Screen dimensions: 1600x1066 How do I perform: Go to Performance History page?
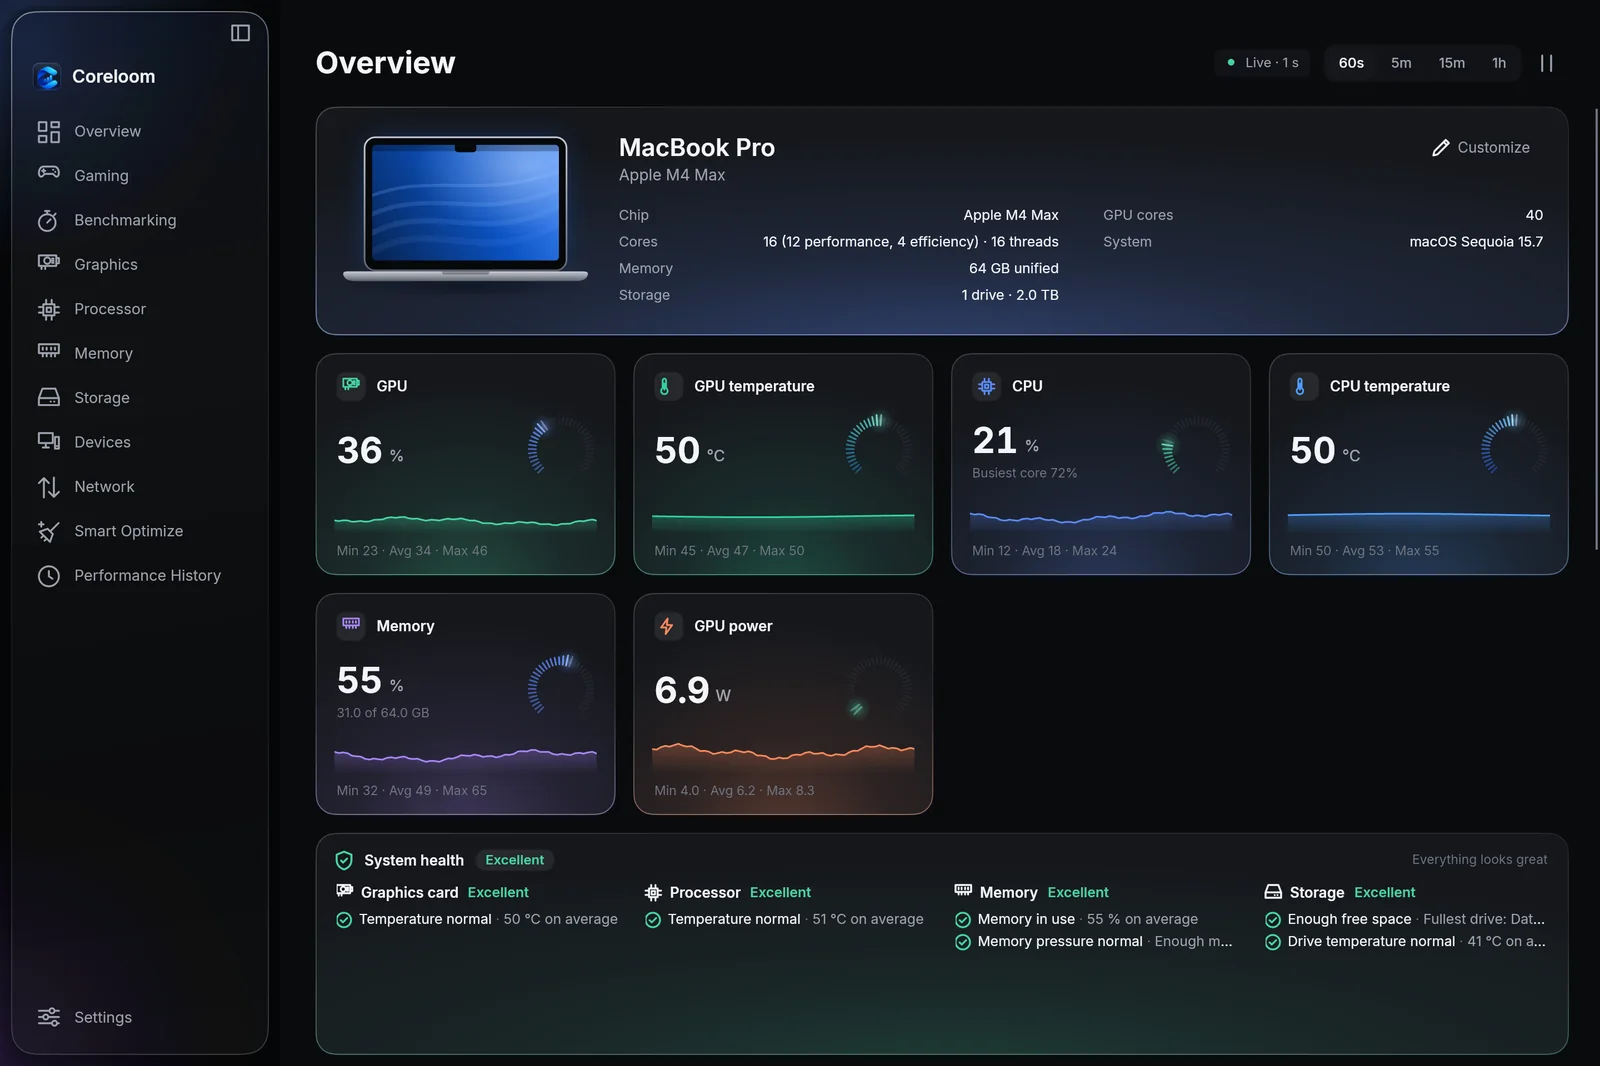[x=147, y=575]
